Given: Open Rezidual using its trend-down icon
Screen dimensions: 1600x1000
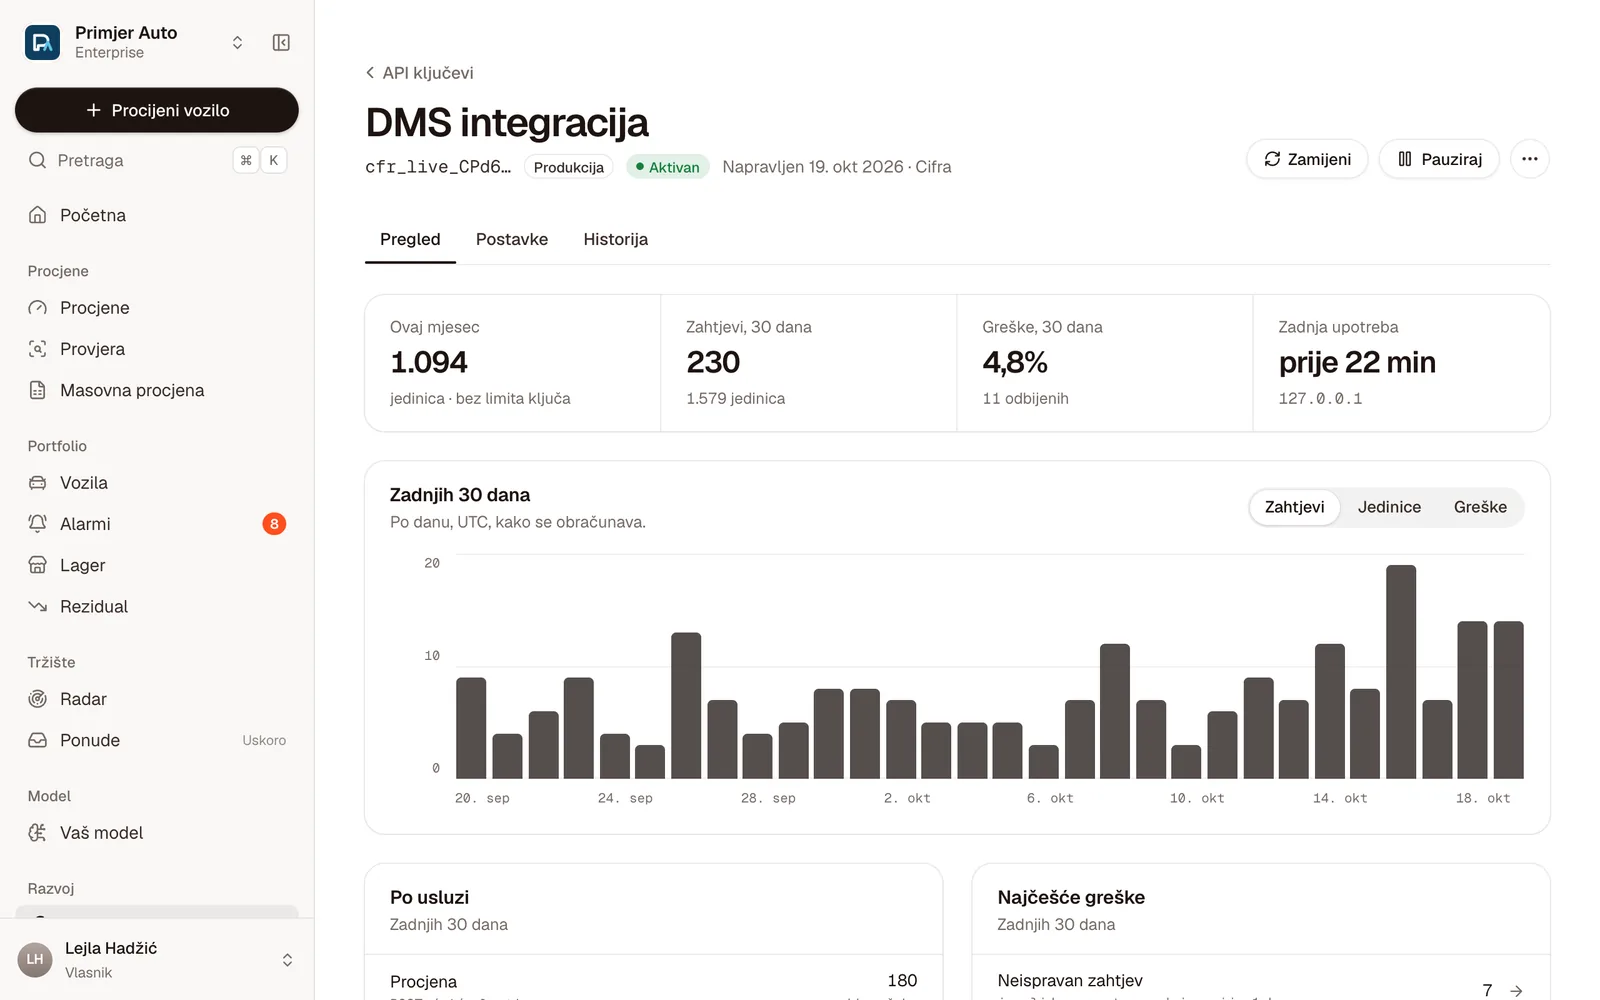Looking at the screenshot, I should coord(38,606).
